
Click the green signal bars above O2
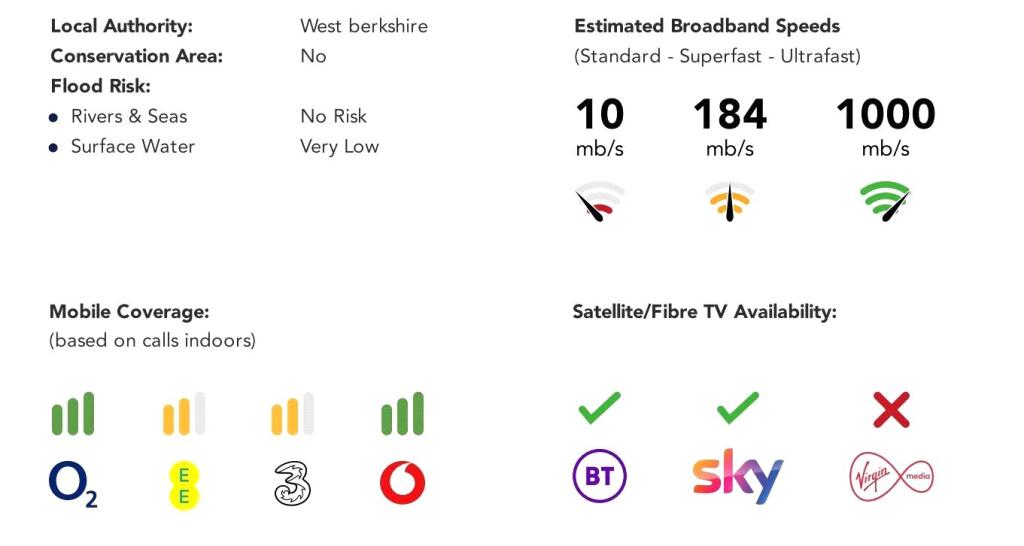[73, 414]
